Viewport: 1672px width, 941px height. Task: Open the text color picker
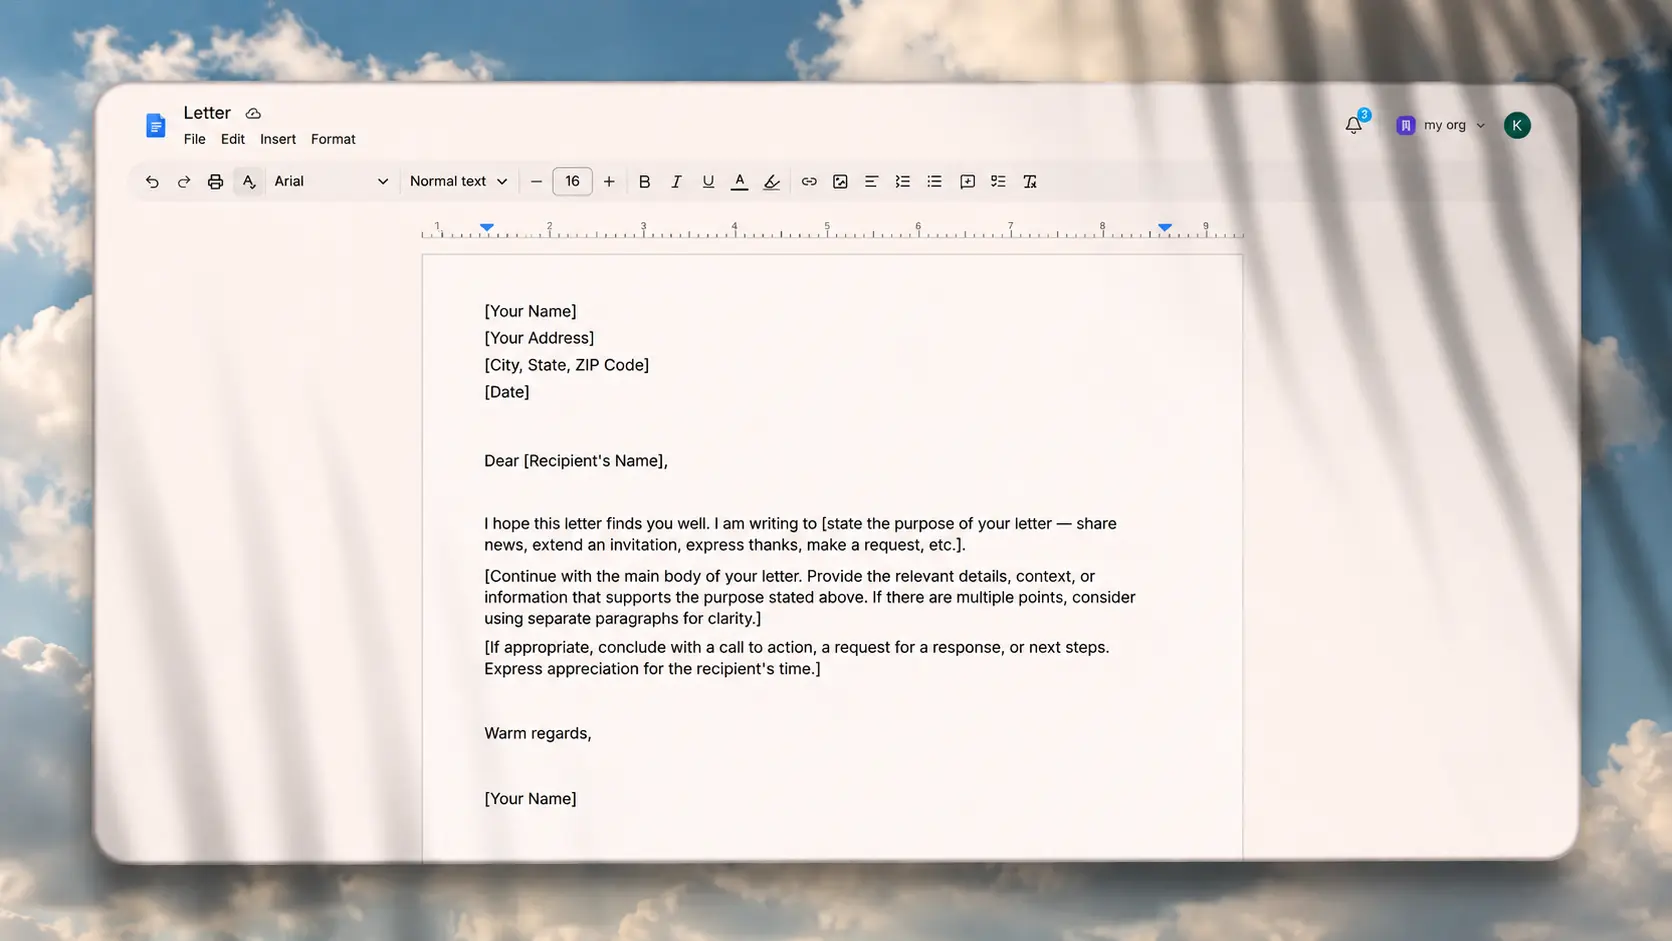(x=740, y=182)
